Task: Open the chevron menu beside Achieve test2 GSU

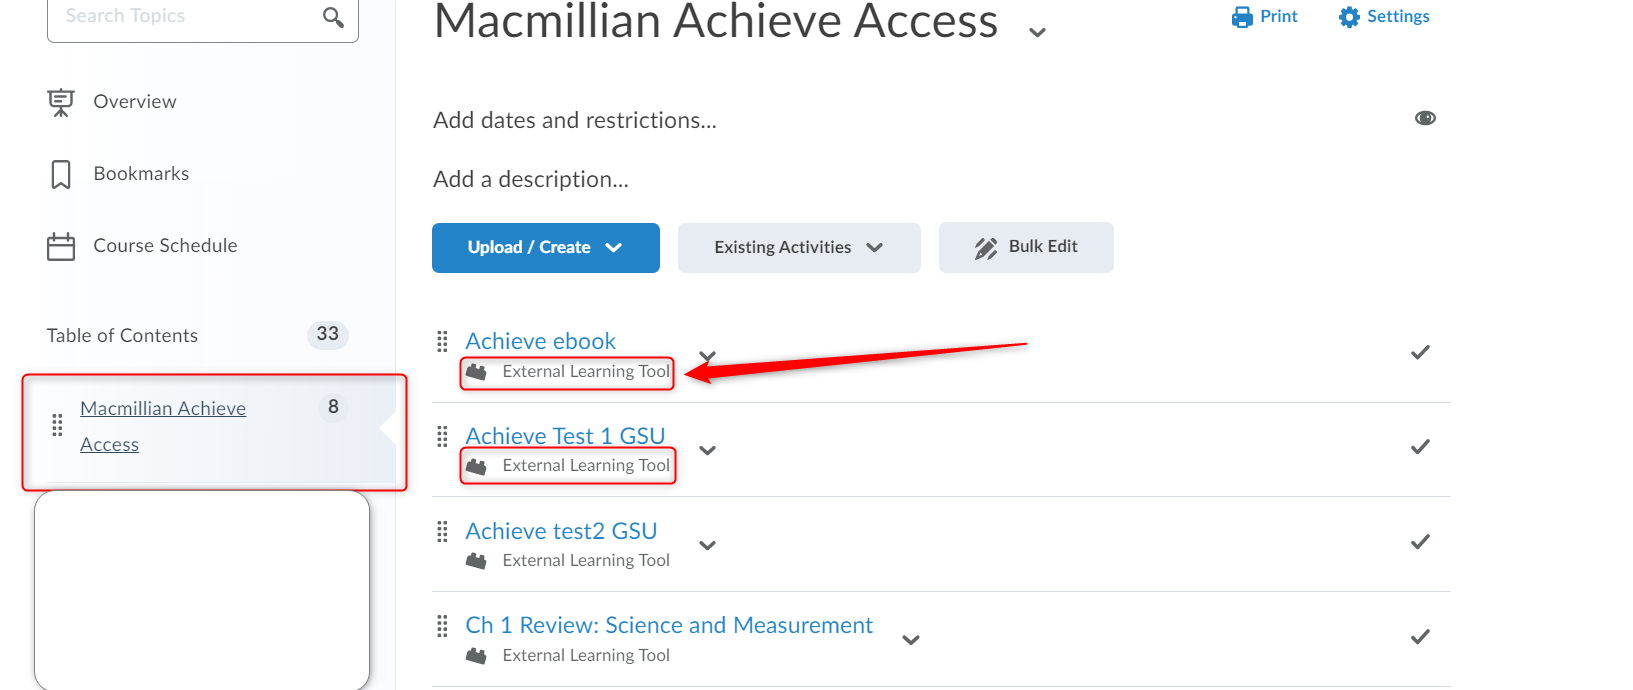Action: 707,545
